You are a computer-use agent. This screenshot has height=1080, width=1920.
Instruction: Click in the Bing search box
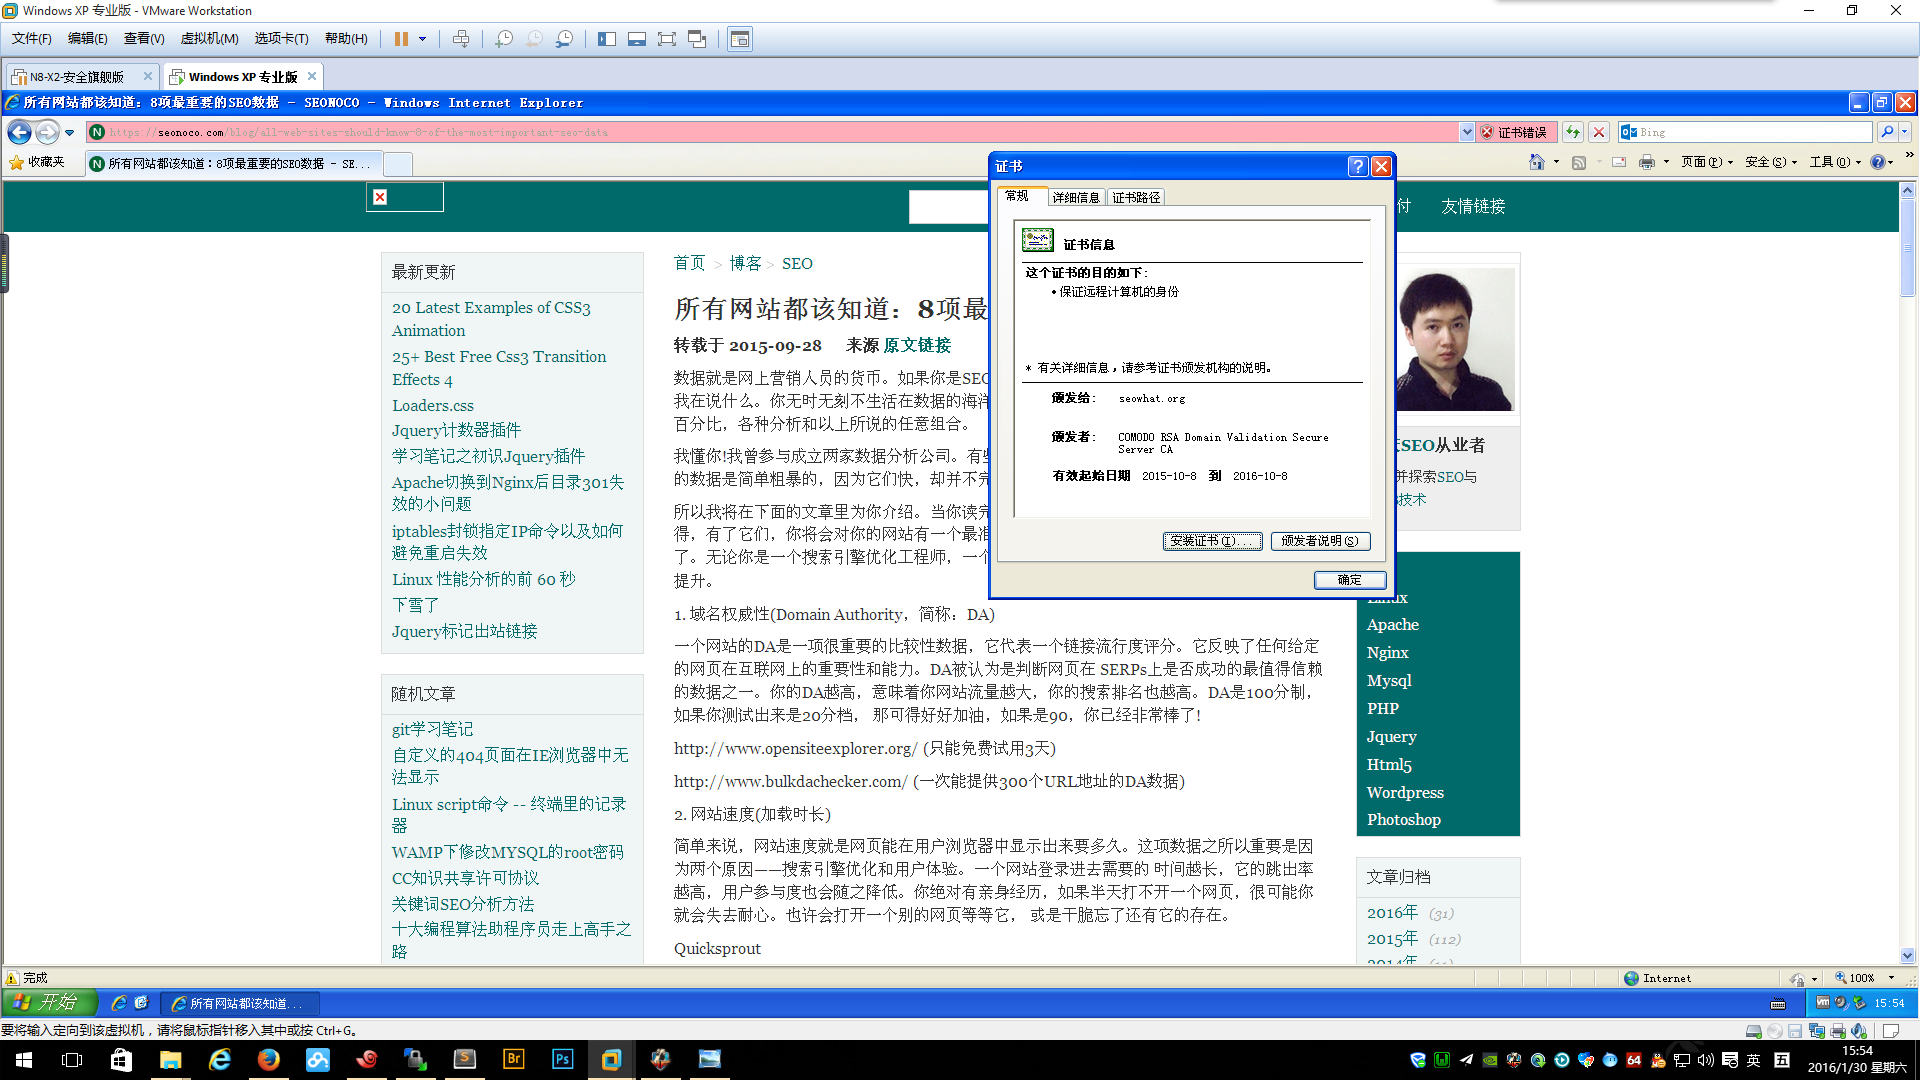coord(1750,132)
